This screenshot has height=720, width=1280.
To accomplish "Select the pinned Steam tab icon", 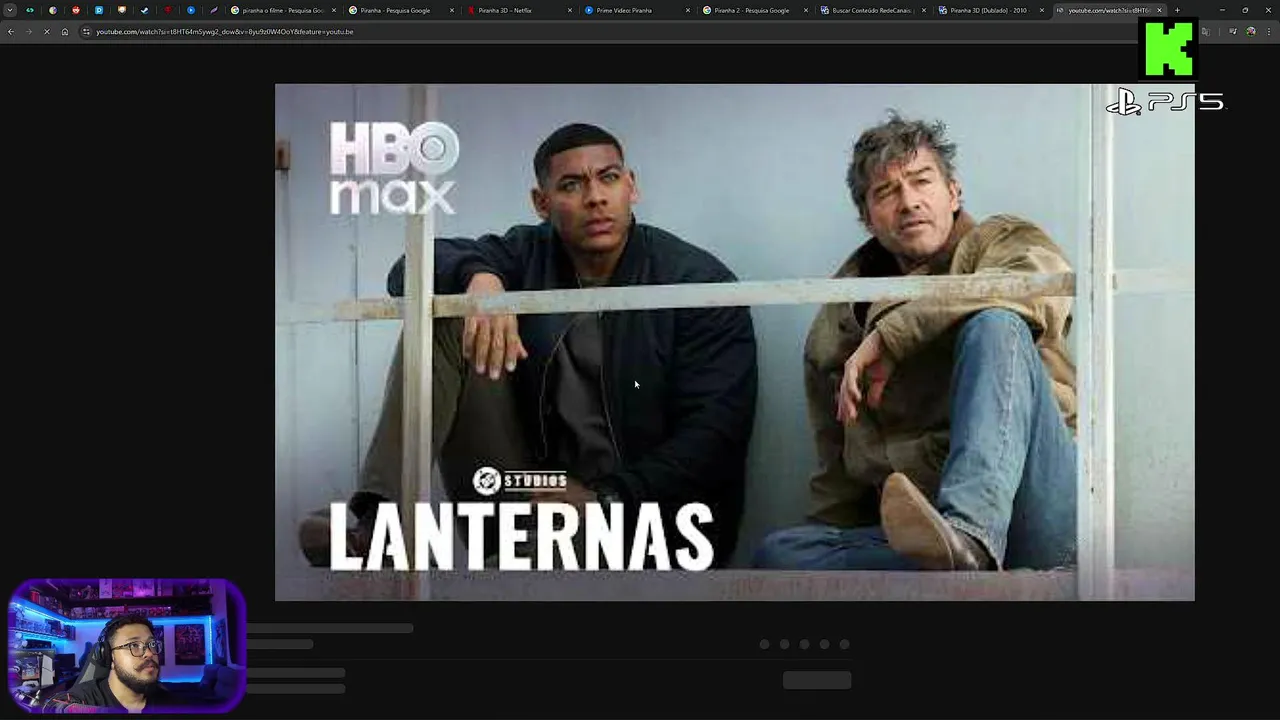I will tap(144, 10).
